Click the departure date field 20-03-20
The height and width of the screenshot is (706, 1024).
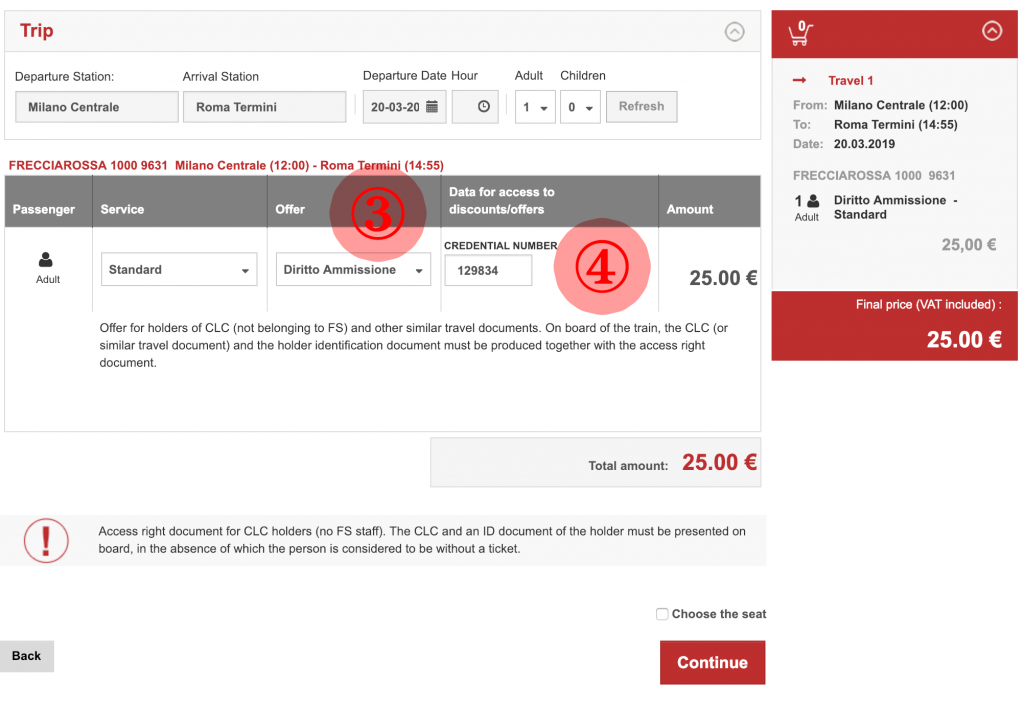pyautogui.click(x=404, y=106)
